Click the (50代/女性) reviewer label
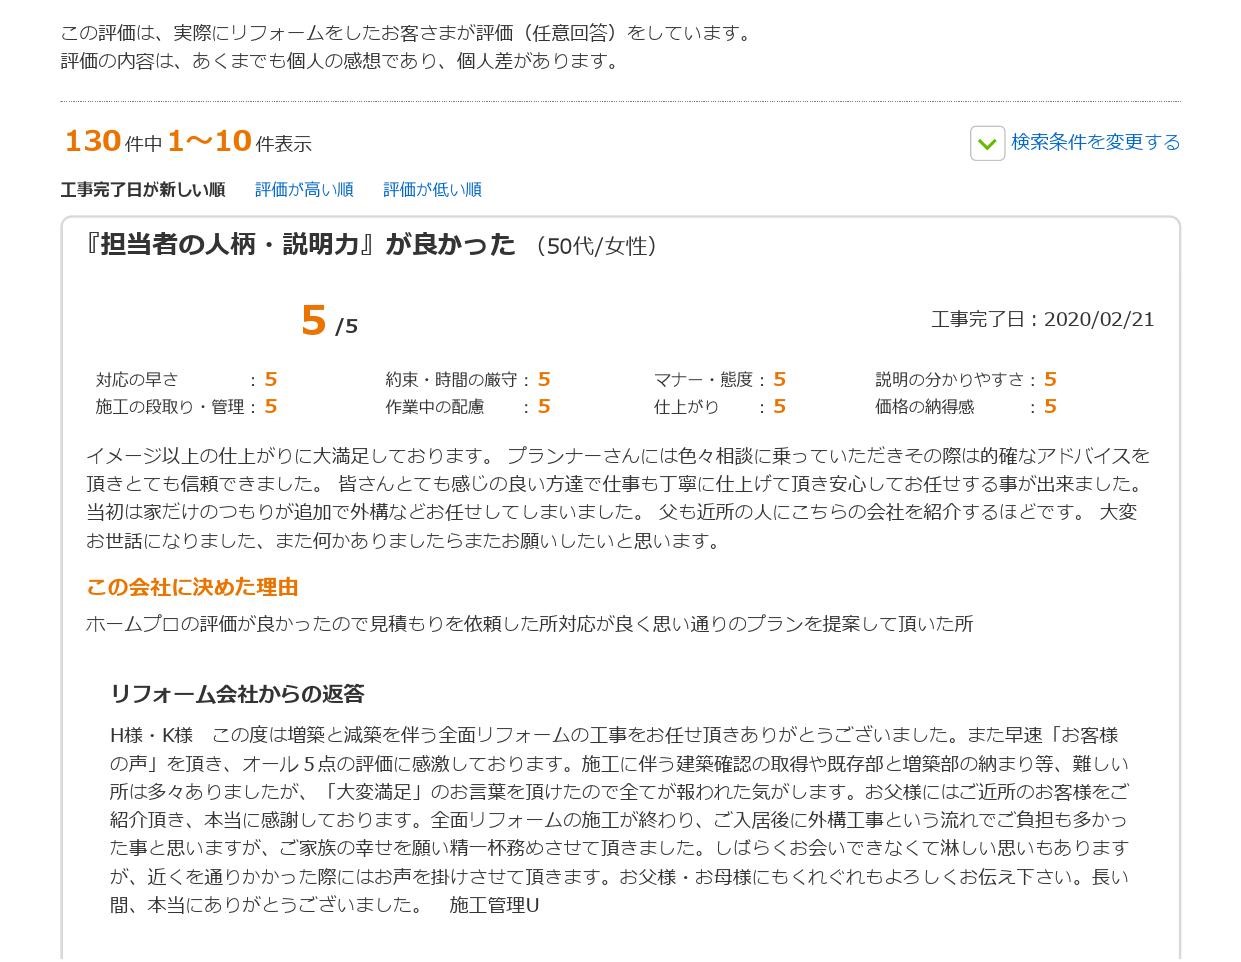1241x962 pixels. pos(596,246)
